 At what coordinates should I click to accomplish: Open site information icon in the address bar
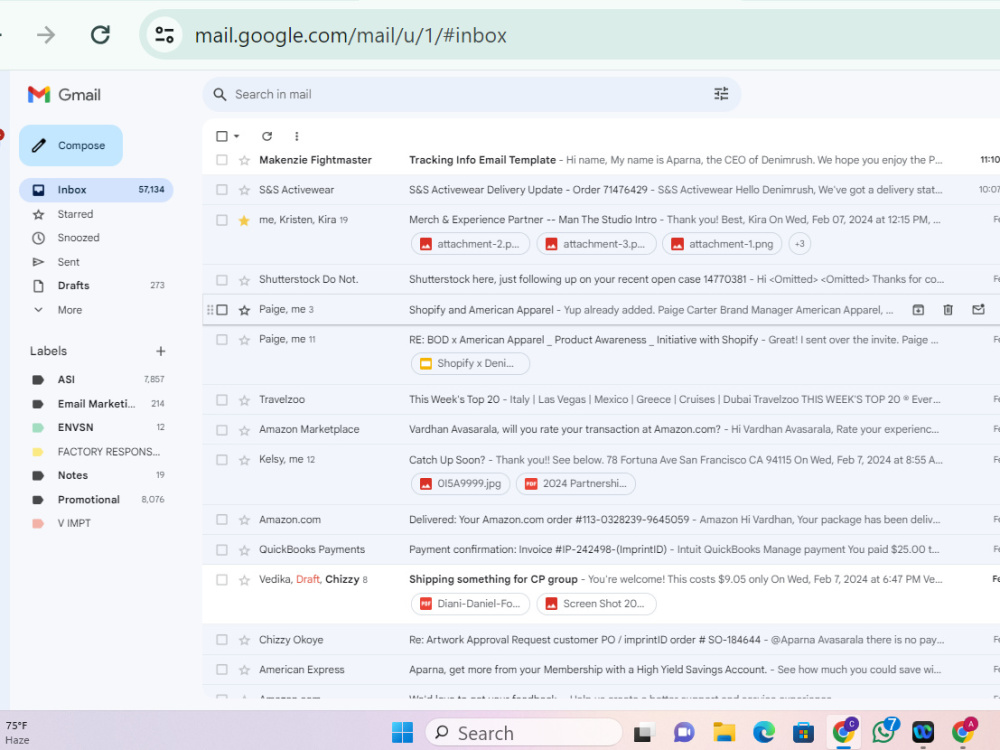(165, 34)
